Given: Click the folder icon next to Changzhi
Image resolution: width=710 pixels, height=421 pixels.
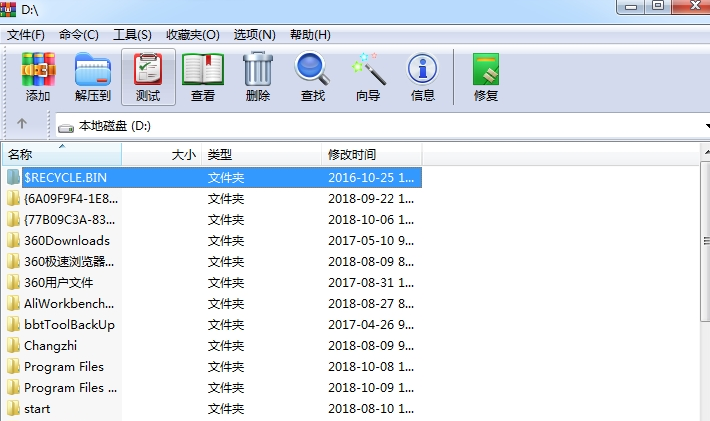Looking at the screenshot, I should pyautogui.click(x=14, y=345).
